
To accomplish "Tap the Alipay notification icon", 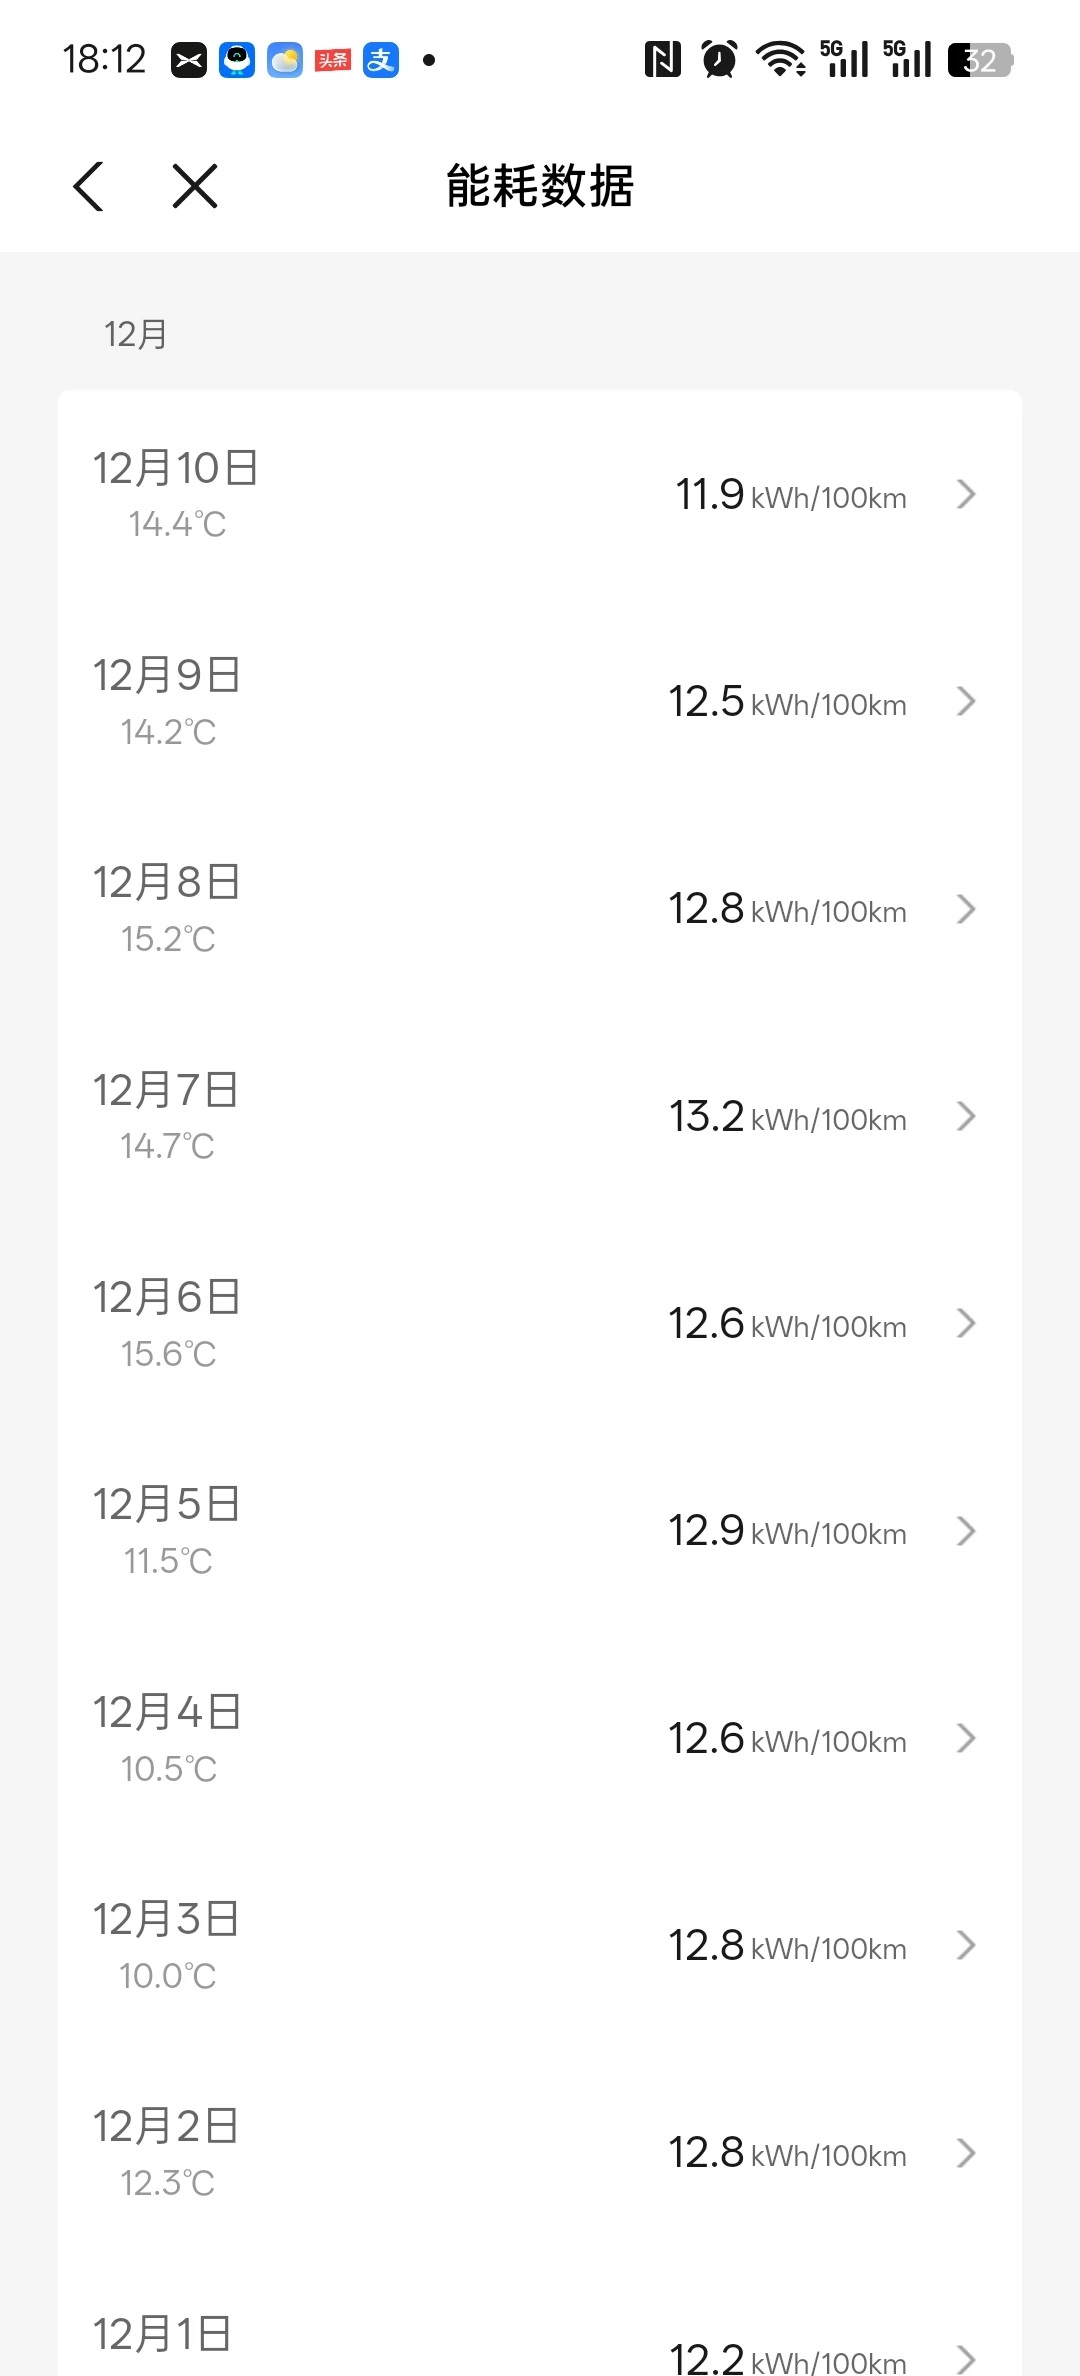I will [x=381, y=60].
